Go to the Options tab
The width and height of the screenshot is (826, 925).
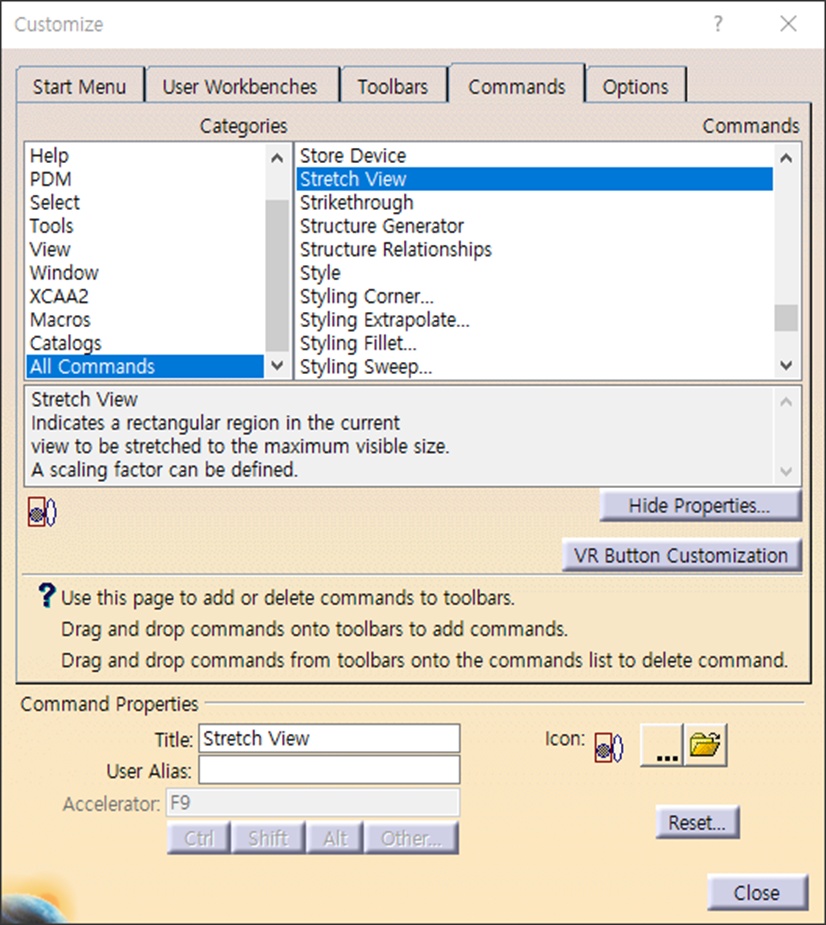point(635,86)
